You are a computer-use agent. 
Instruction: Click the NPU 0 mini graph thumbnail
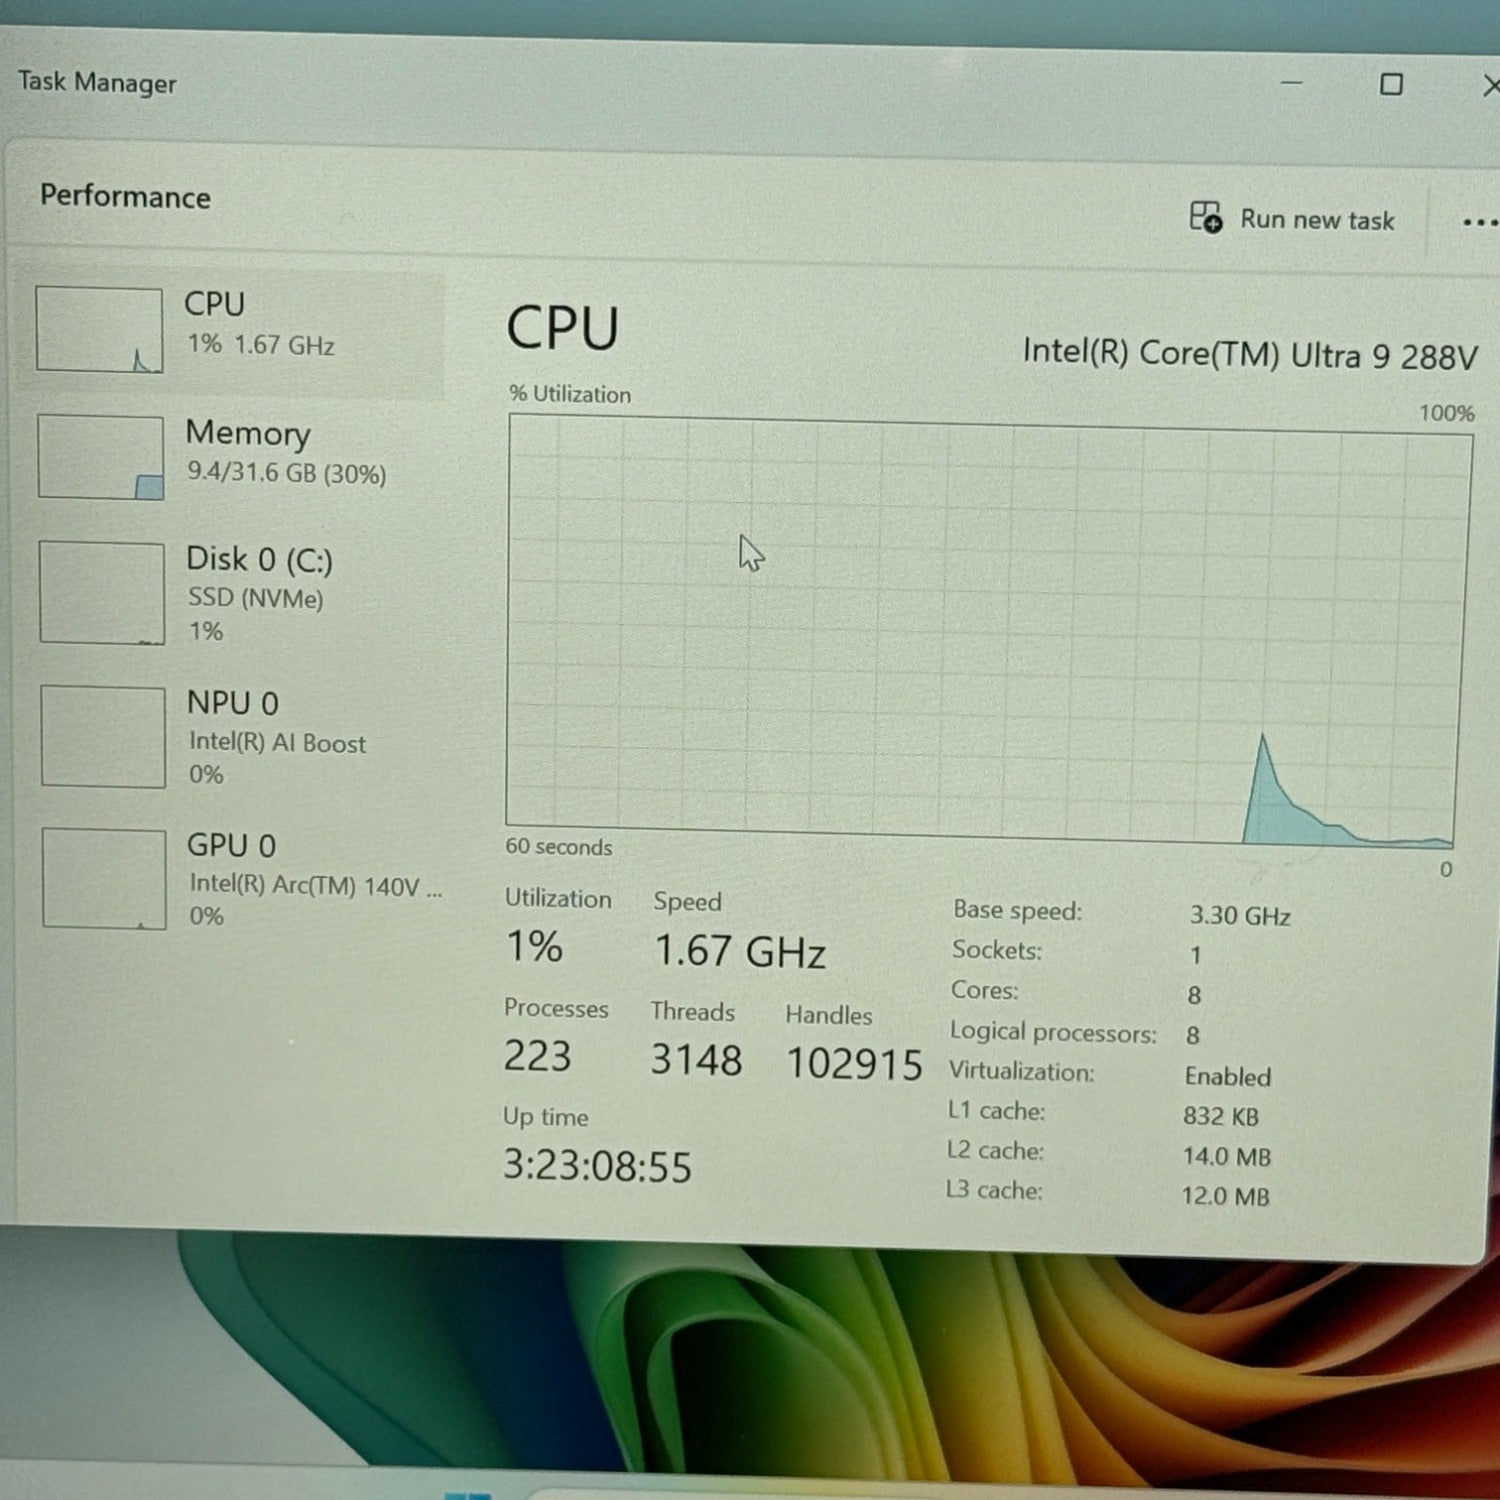click(x=103, y=737)
